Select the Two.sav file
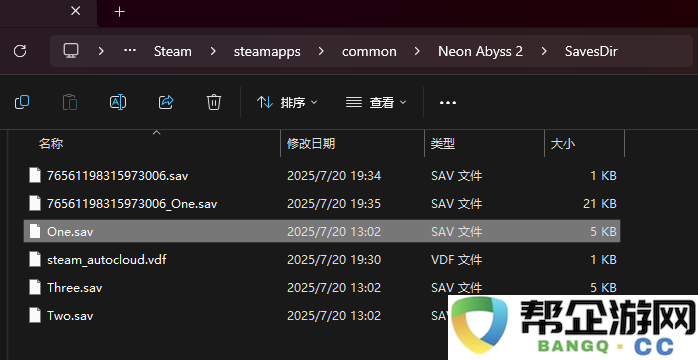Viewport: 698px width, 360px height. [70, 316]
